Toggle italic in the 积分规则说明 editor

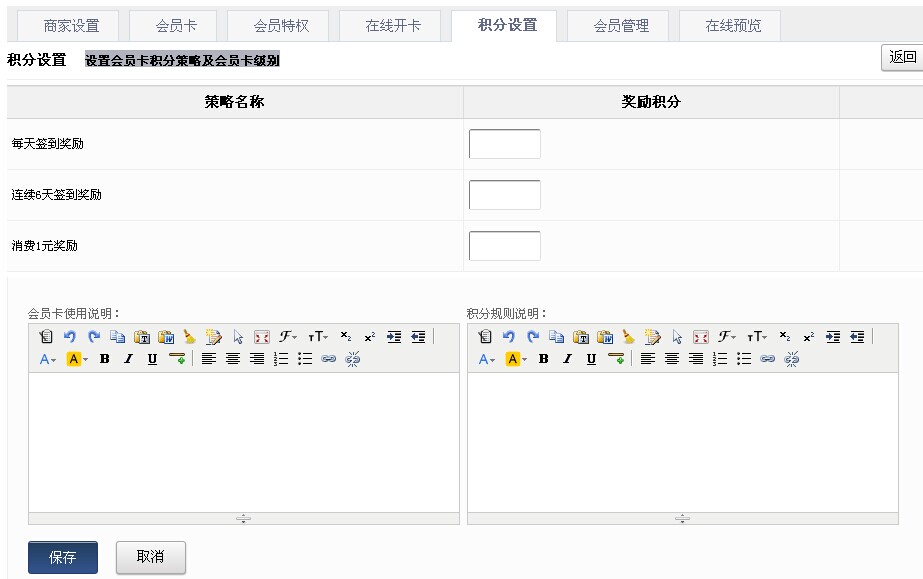(567, 359)
